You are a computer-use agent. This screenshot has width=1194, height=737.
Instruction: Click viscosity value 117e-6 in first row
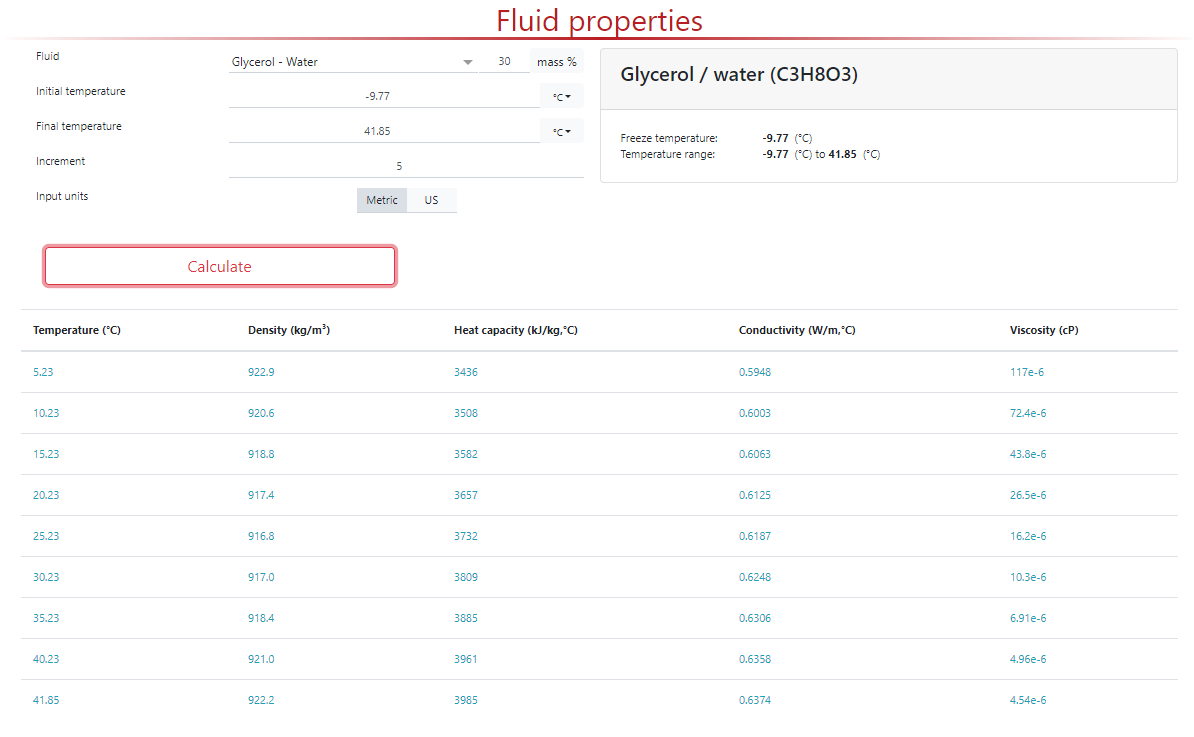click(1026, 372)
